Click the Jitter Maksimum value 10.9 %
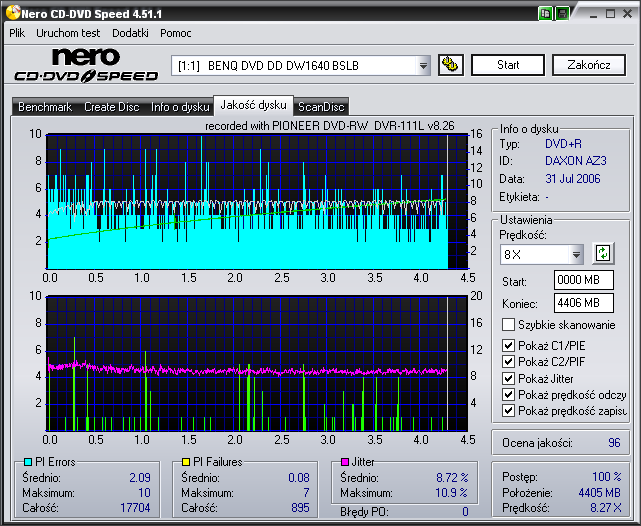This screenshot has height=526, width=641. [451, 493]
